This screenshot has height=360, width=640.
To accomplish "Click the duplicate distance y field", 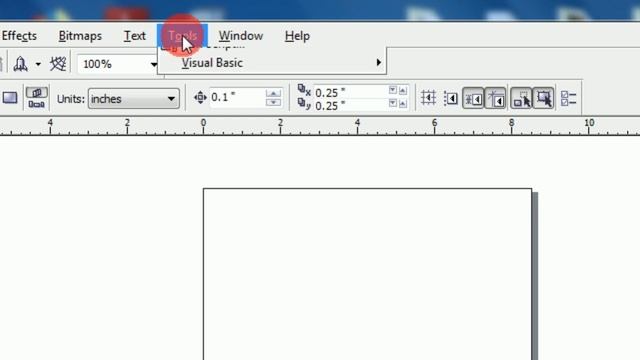I will tap(350, 105).
